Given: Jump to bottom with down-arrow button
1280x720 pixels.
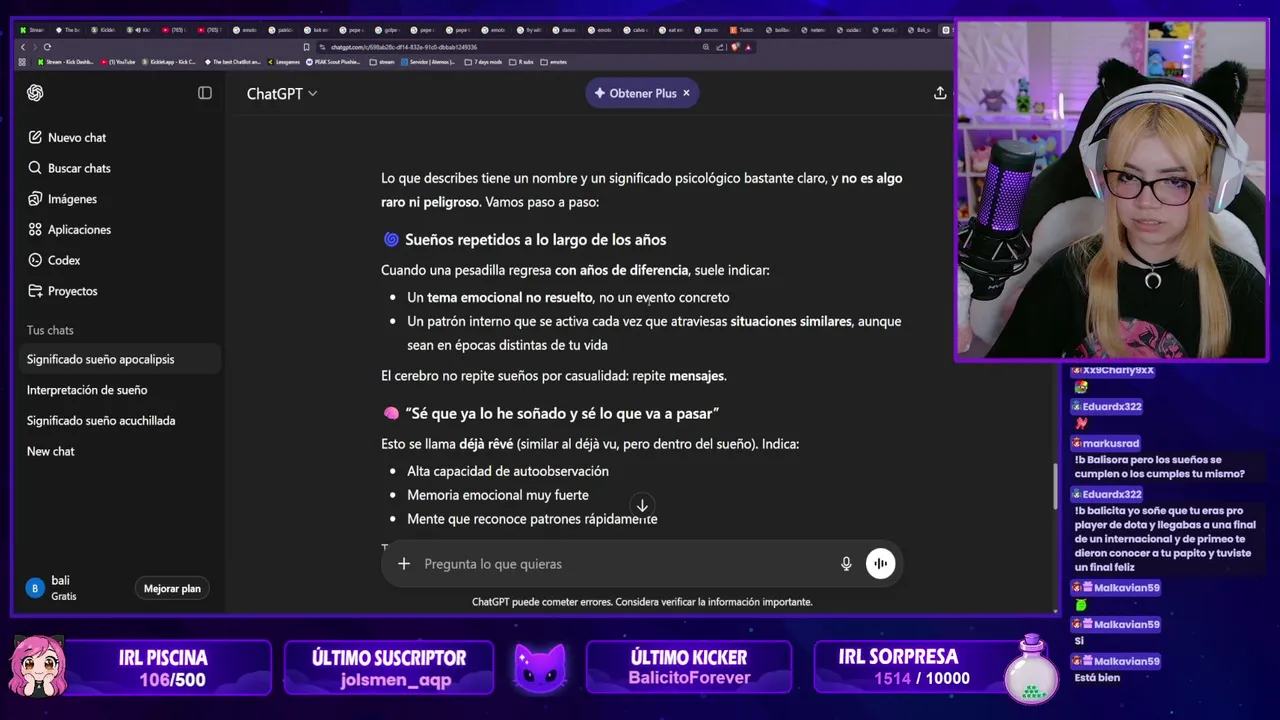Looking at the screenshot, I should coord(642,505).
